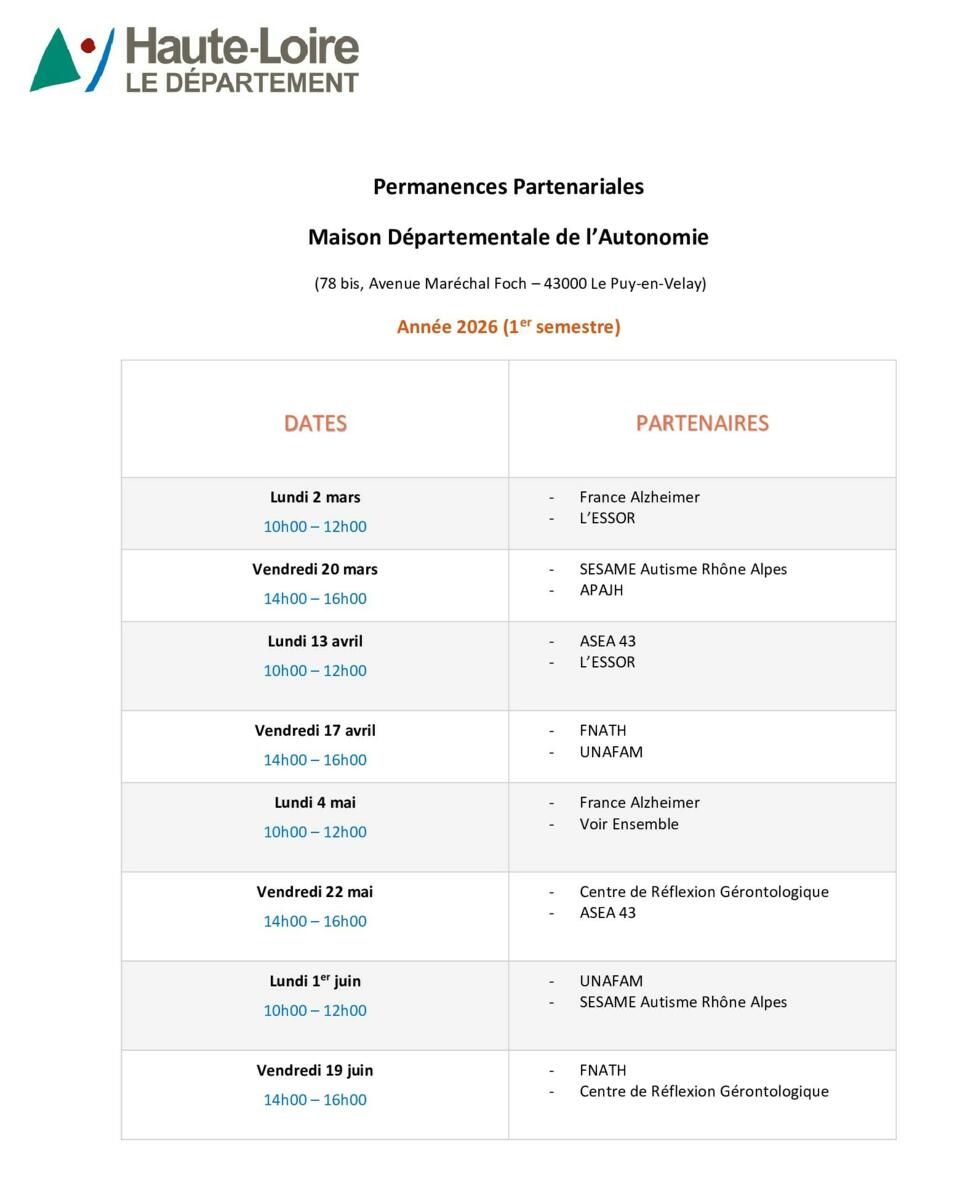The image size is (957, 1200).
Task: Click UNAFAM in the Lundi 1er juin row
Action: pos(611,981)
